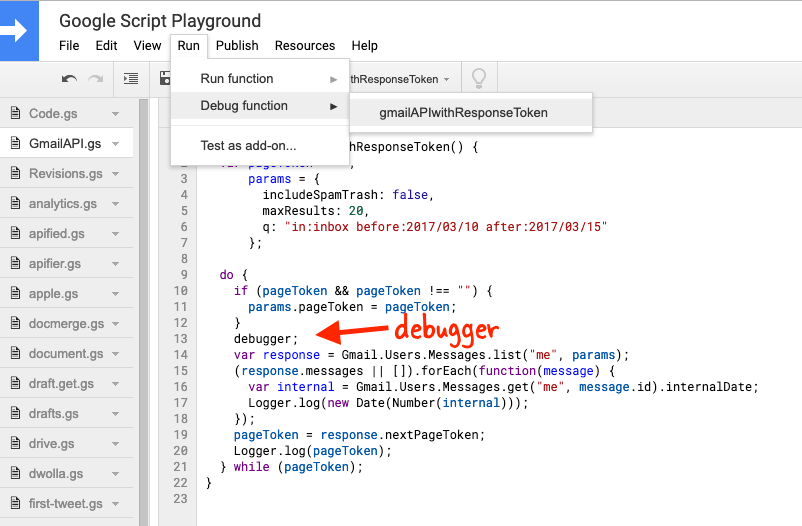The height and width of the screenshot is (526, 802).
Task: Click the file icon beside document.gs
Action: click(15, 354)
